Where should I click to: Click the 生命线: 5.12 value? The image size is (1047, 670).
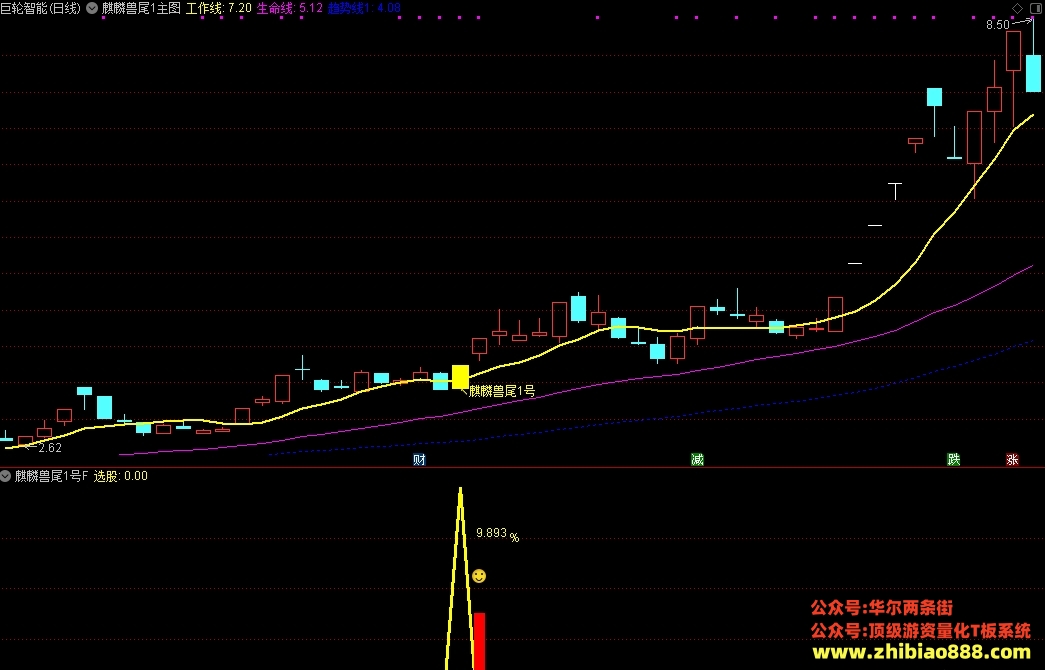point(290,8)
